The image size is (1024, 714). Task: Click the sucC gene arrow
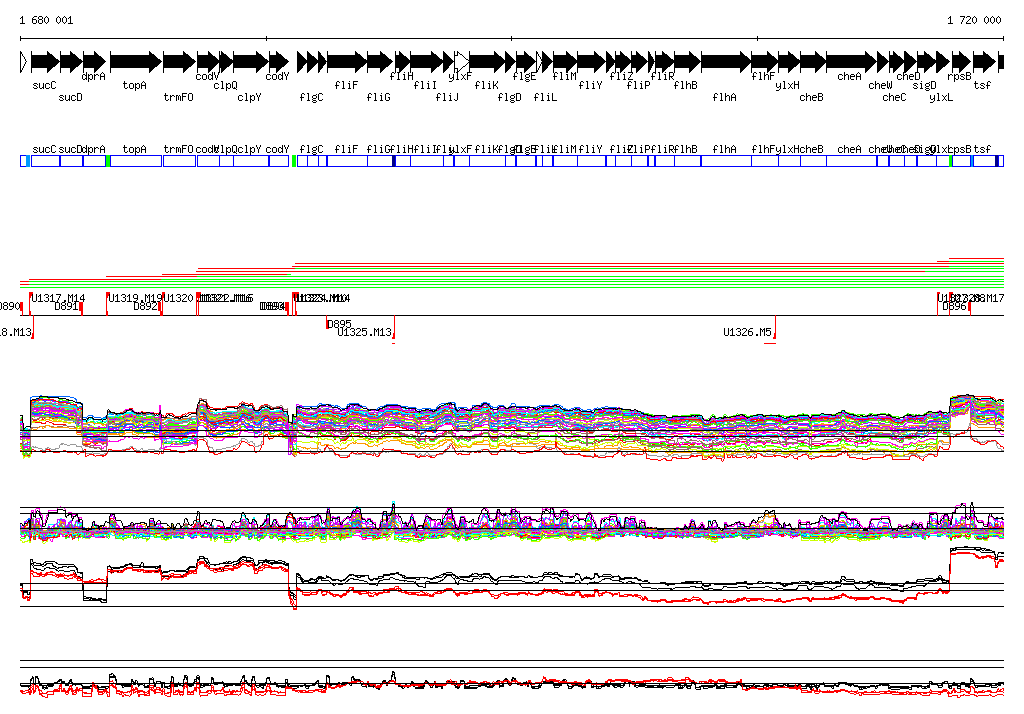(x=45, y=62)
